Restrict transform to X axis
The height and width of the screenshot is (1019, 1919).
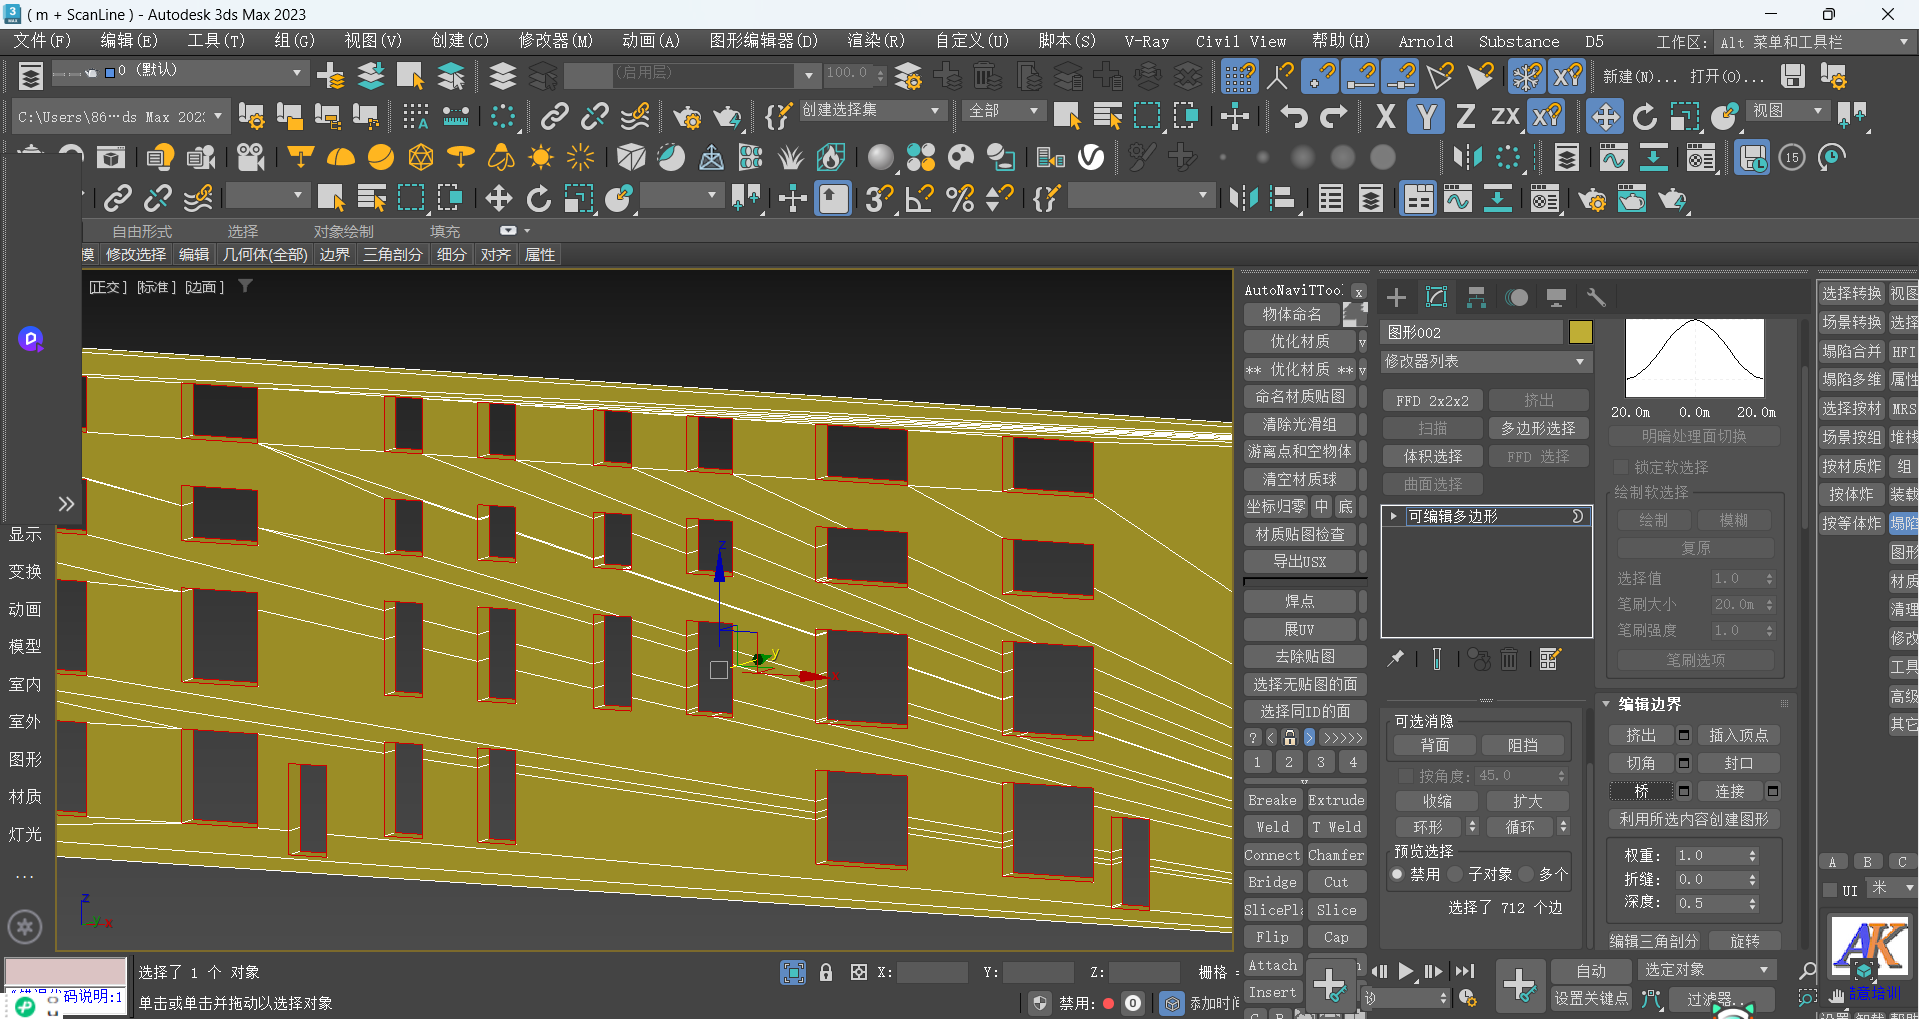pos(1385,117)
